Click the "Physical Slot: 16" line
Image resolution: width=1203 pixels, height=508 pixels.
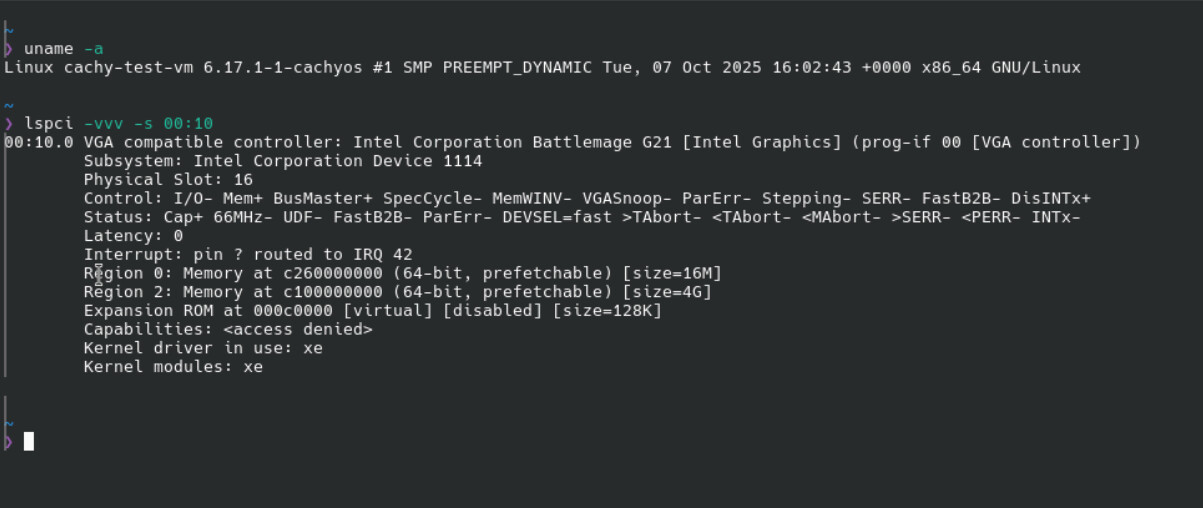point(168,180)
